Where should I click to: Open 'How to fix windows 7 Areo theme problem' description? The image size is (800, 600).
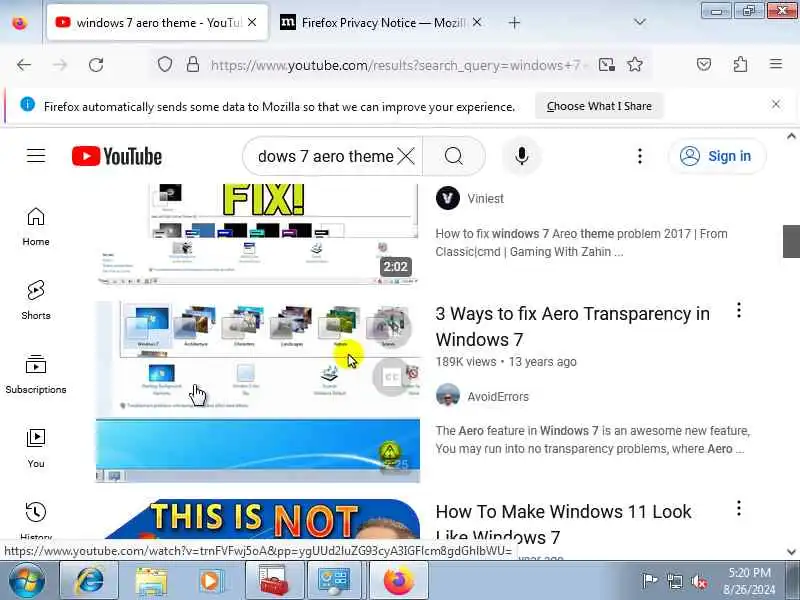582,243
